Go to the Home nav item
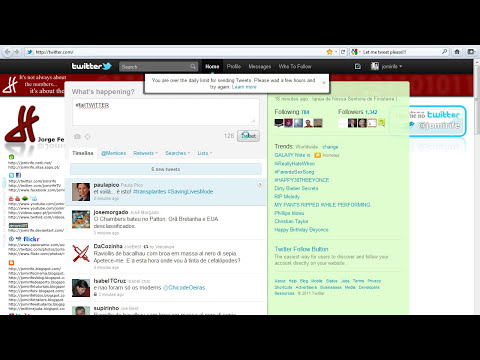The width and height of the screenshot is (480, 360). 212,66
